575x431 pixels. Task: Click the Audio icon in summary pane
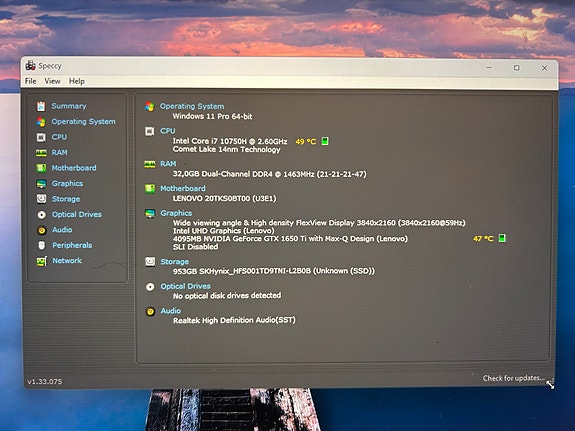[150, 311]
